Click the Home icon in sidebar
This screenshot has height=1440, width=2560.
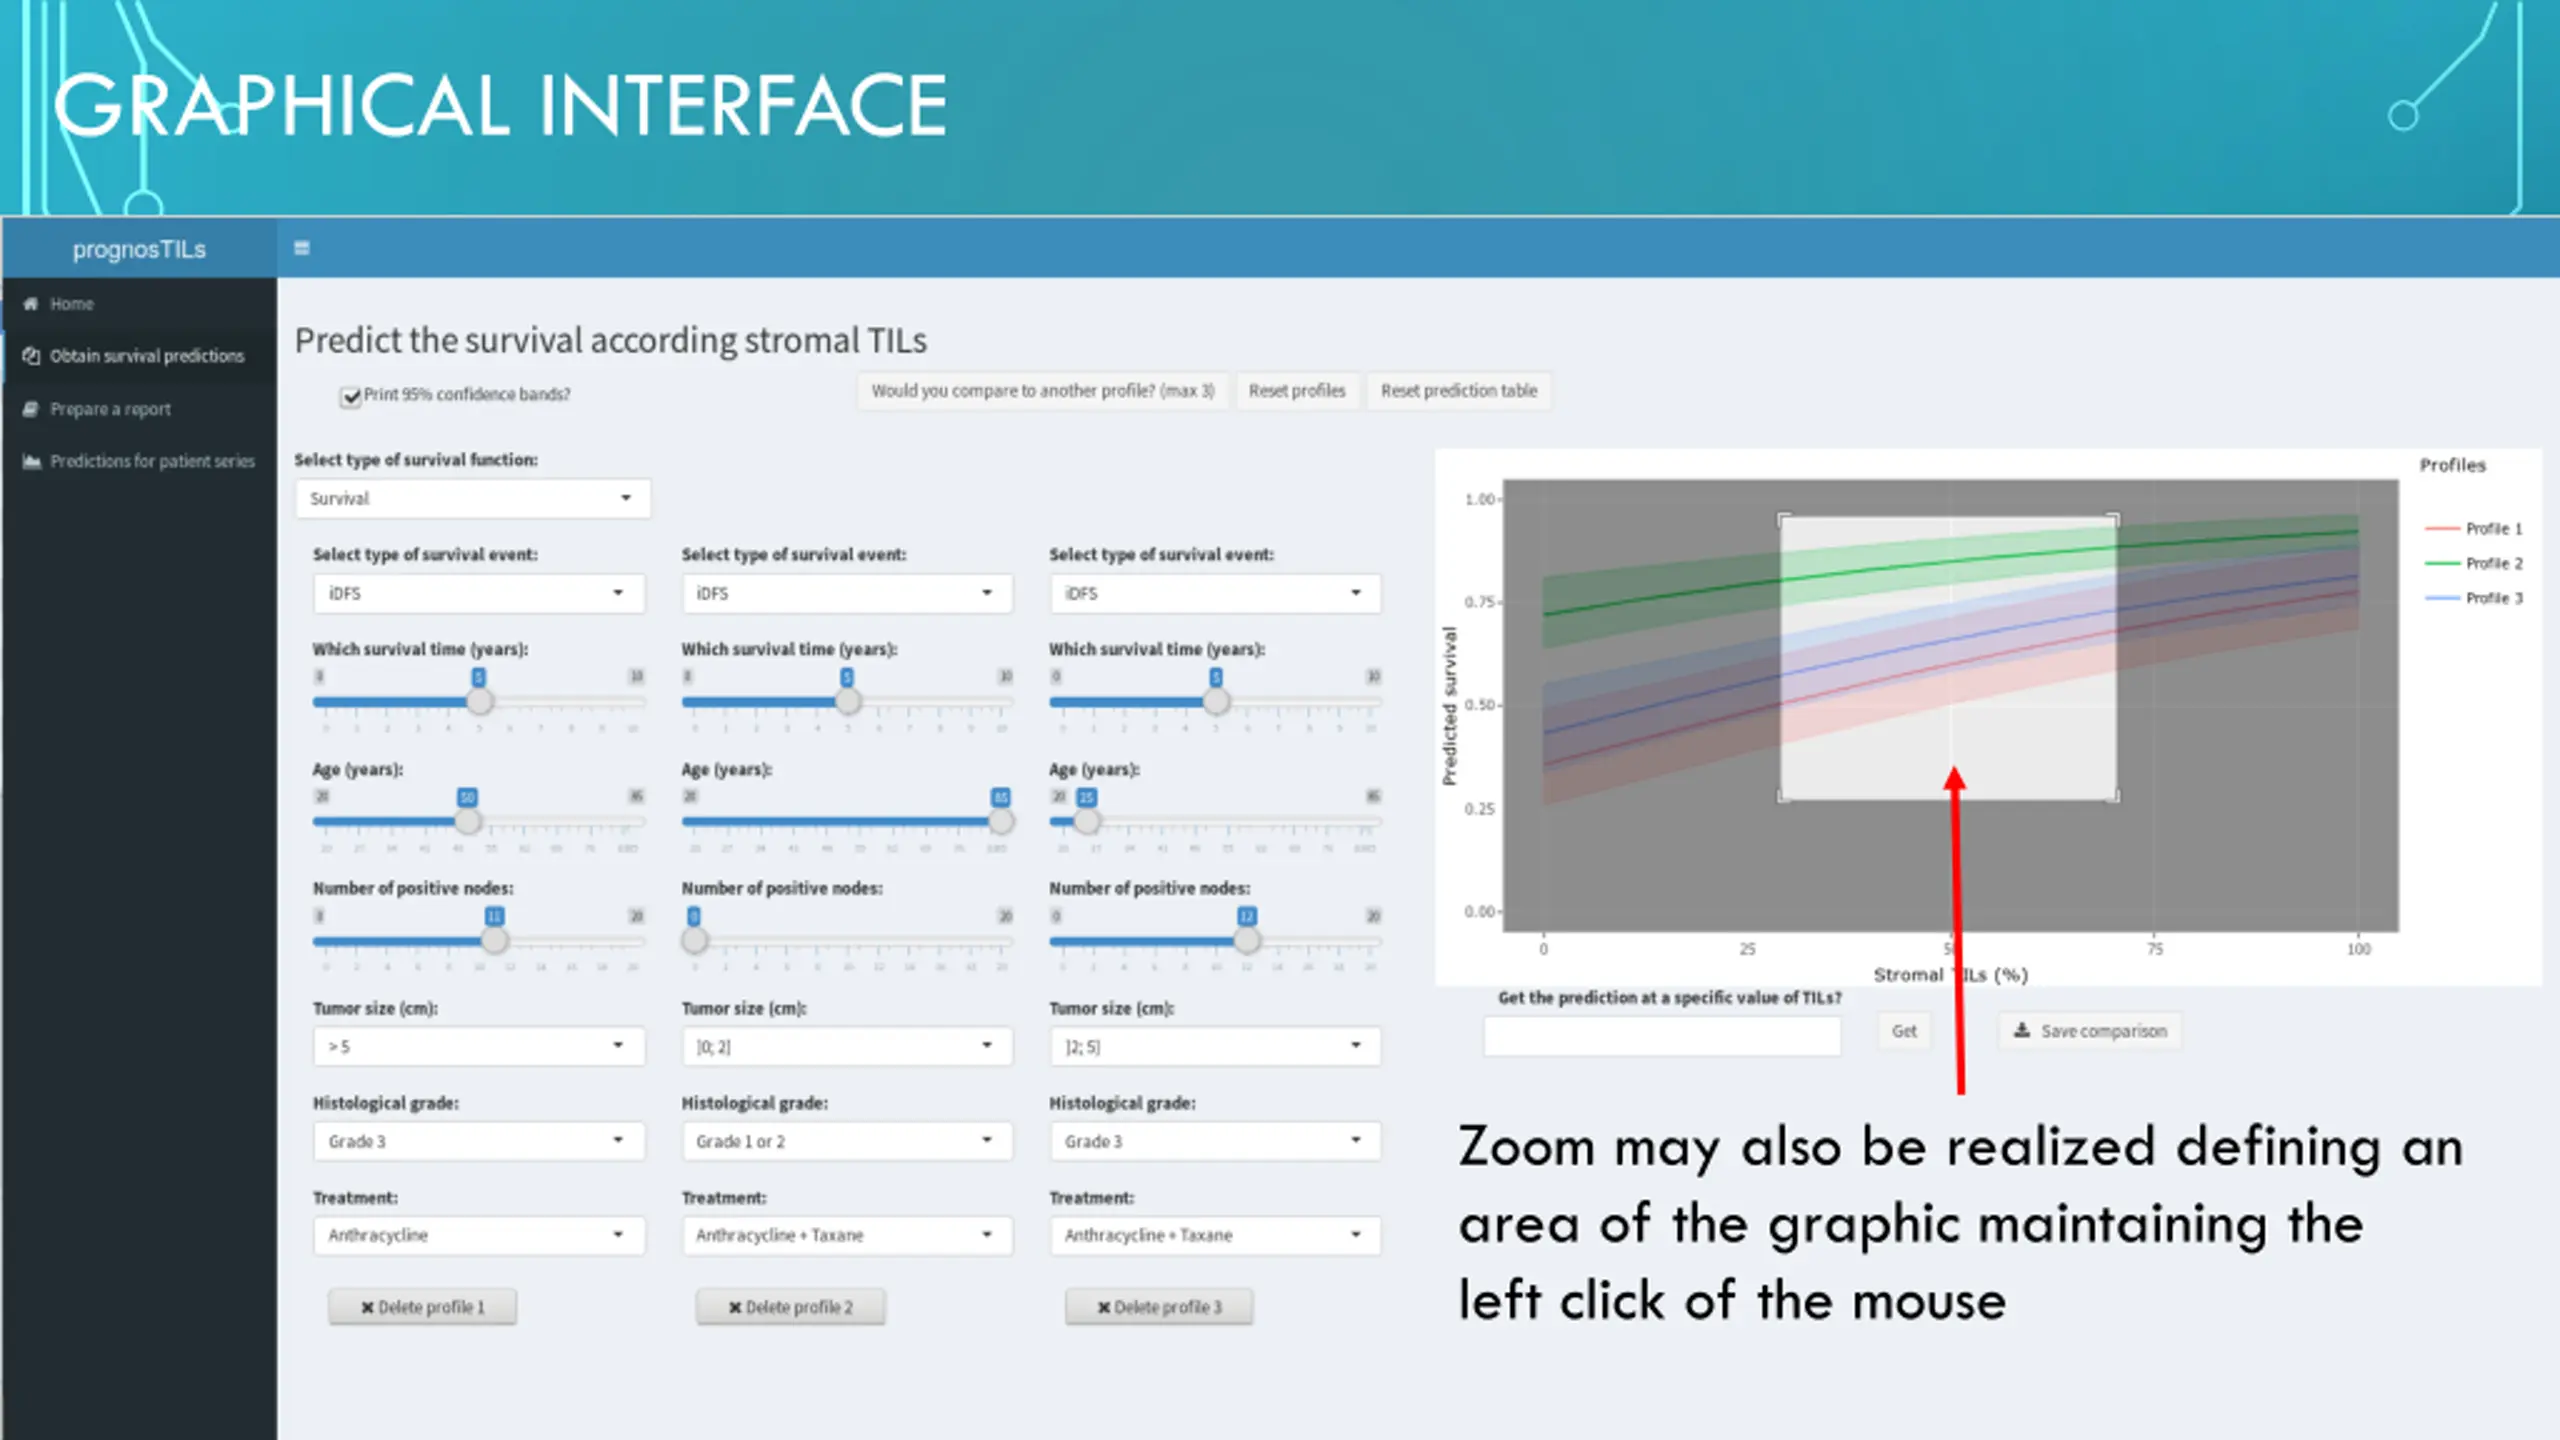(31, 303)
